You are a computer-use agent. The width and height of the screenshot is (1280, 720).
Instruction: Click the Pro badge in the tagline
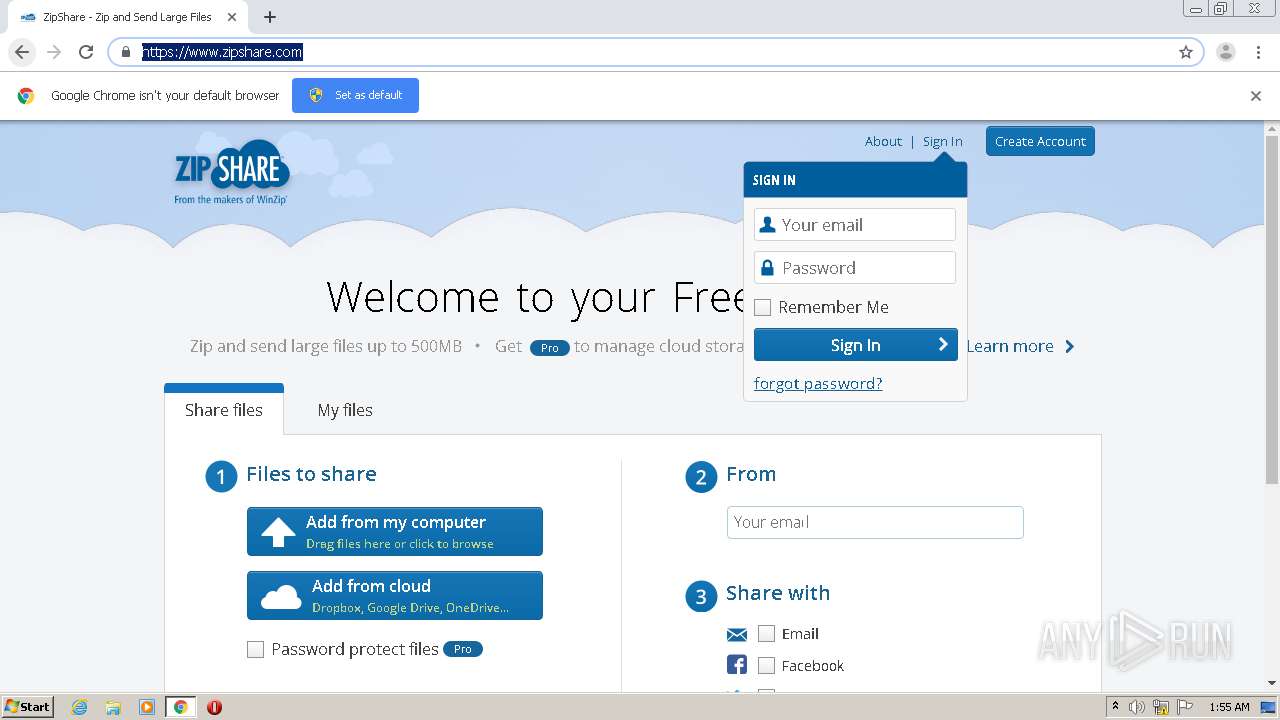(x=550, y=347)
